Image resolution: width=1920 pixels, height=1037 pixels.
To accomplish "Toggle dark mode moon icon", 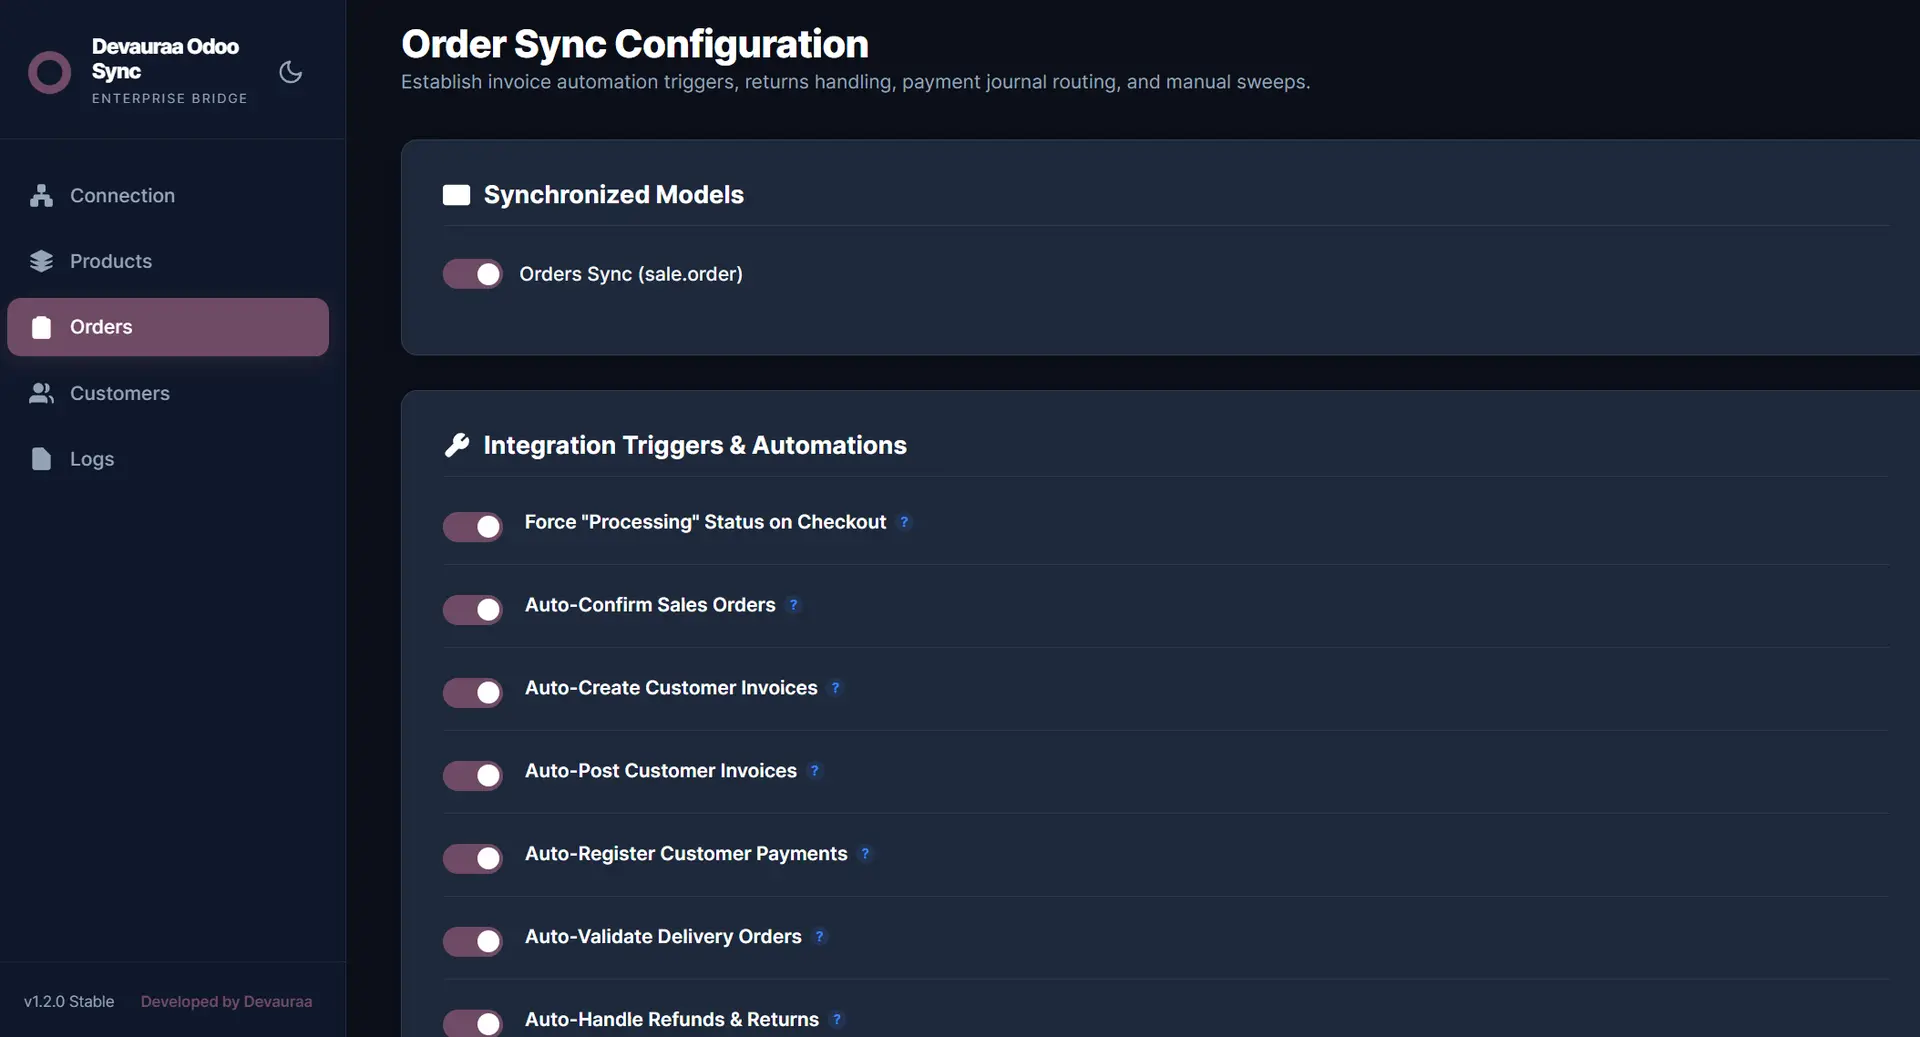I will click(290, 72).
